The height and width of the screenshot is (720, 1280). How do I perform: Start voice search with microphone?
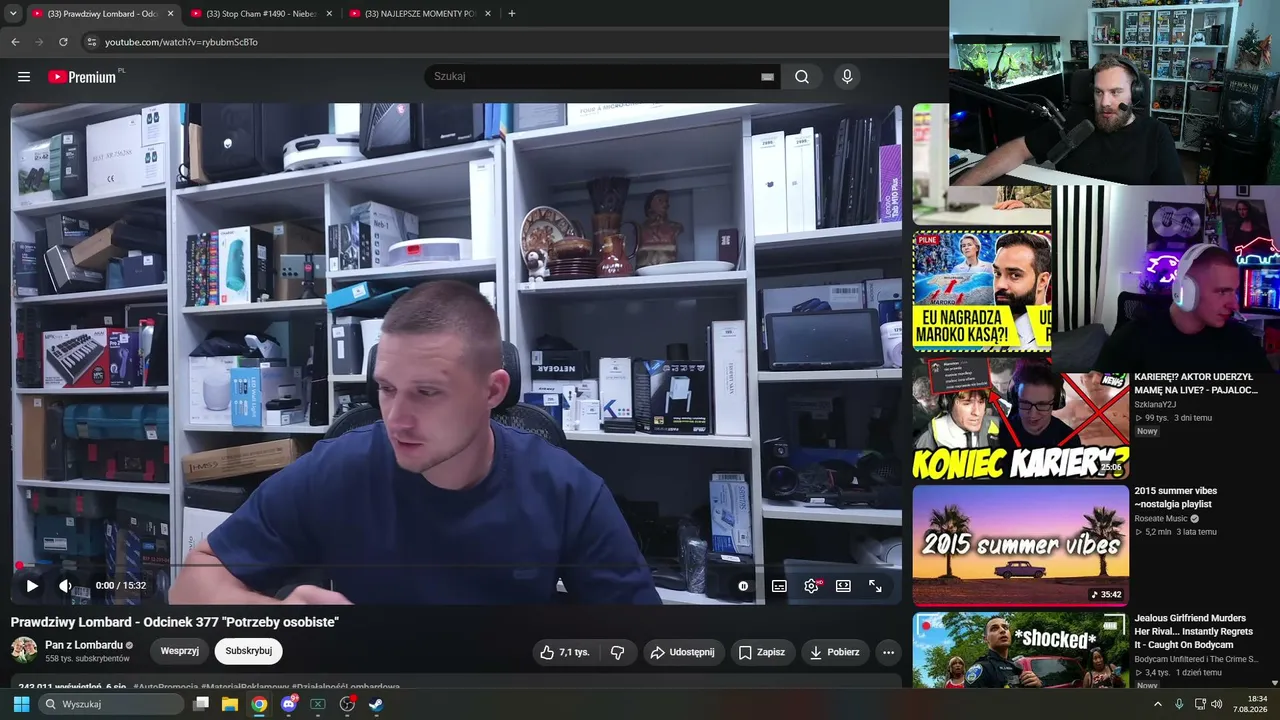point(847,77)
